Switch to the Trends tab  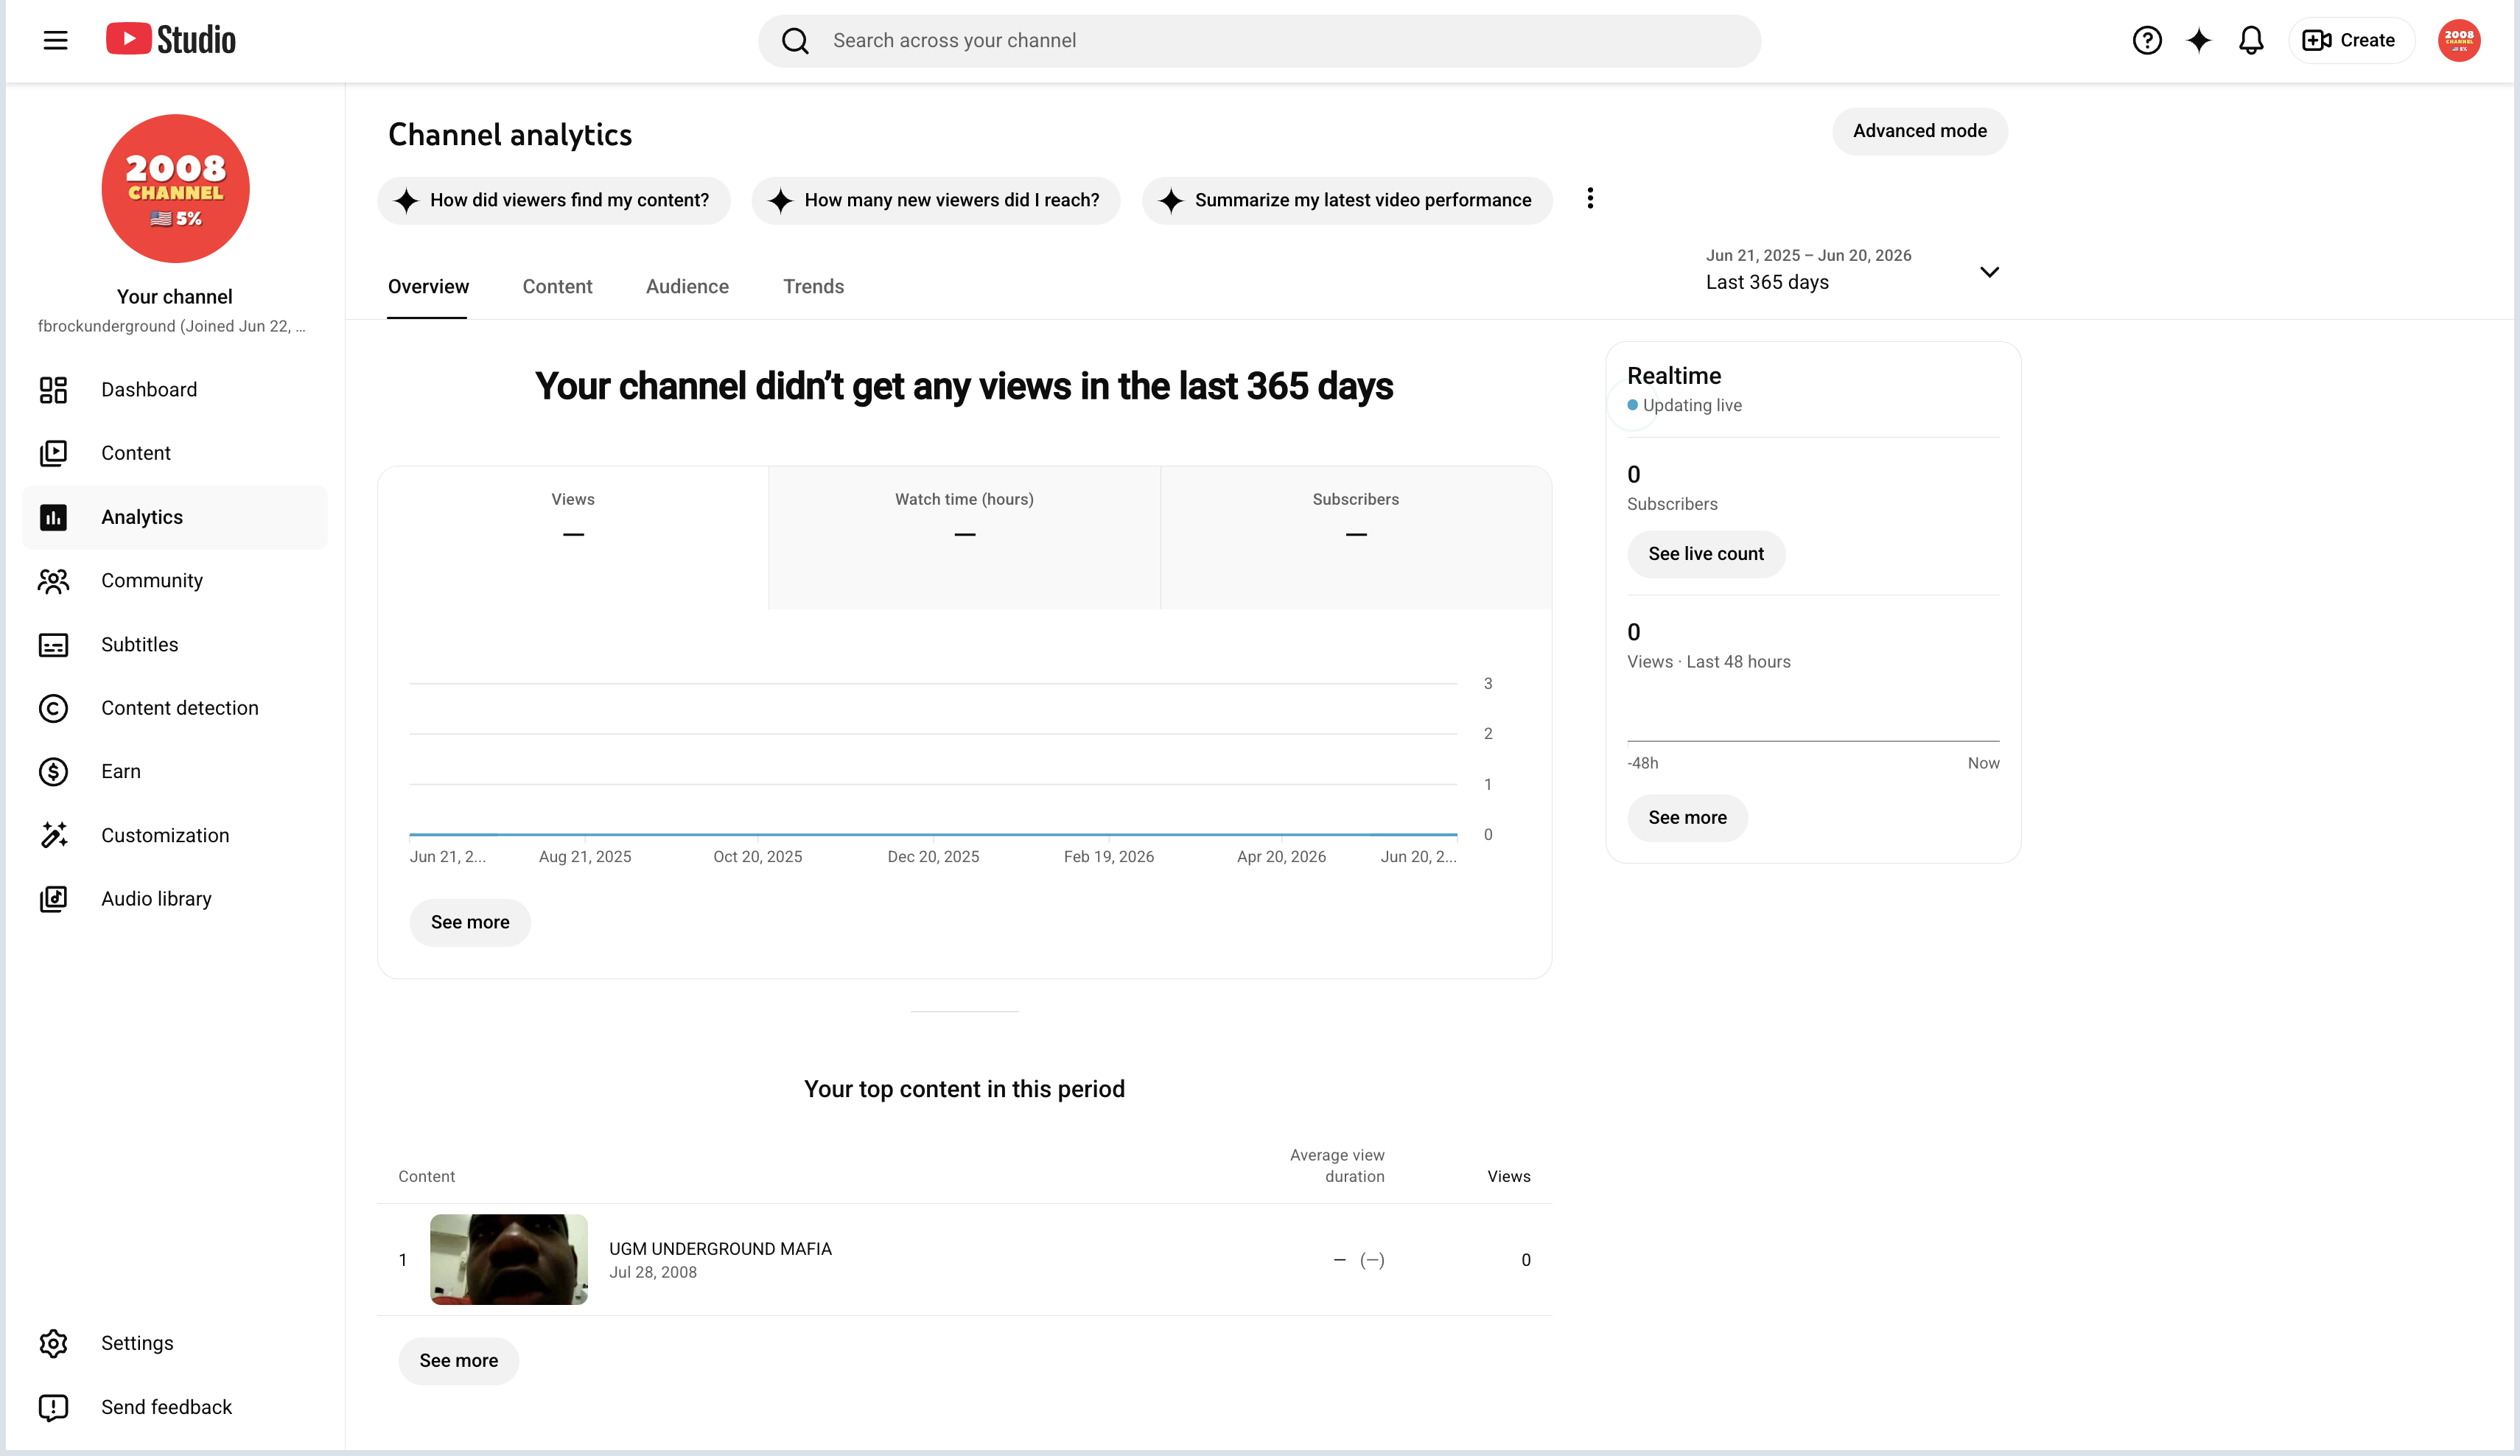(x=813, y=287)
